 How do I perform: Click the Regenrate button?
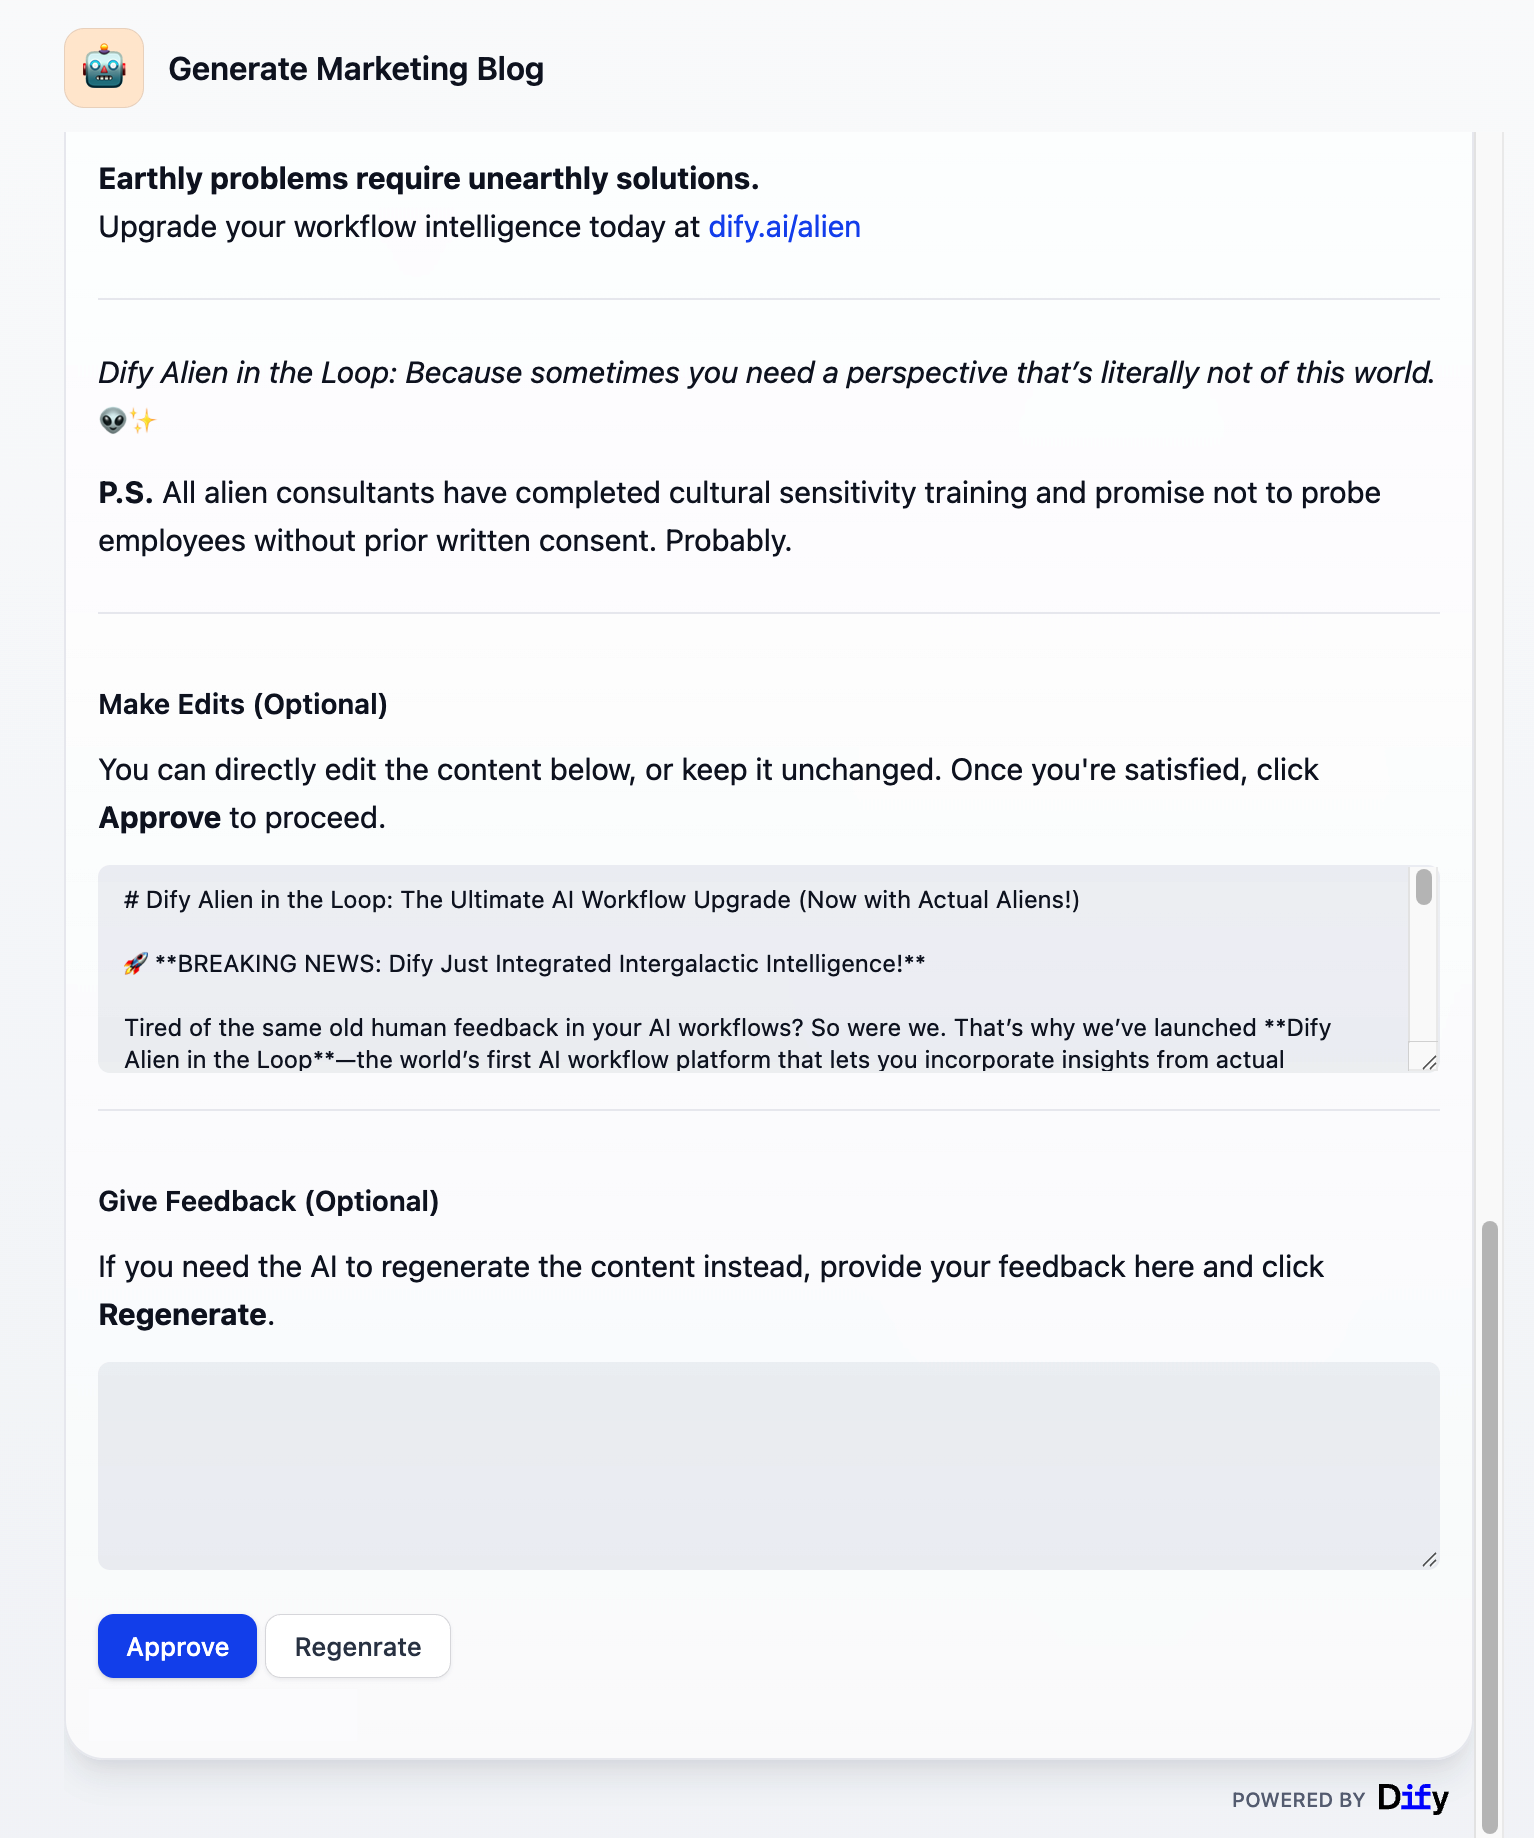pos(357,1646)
